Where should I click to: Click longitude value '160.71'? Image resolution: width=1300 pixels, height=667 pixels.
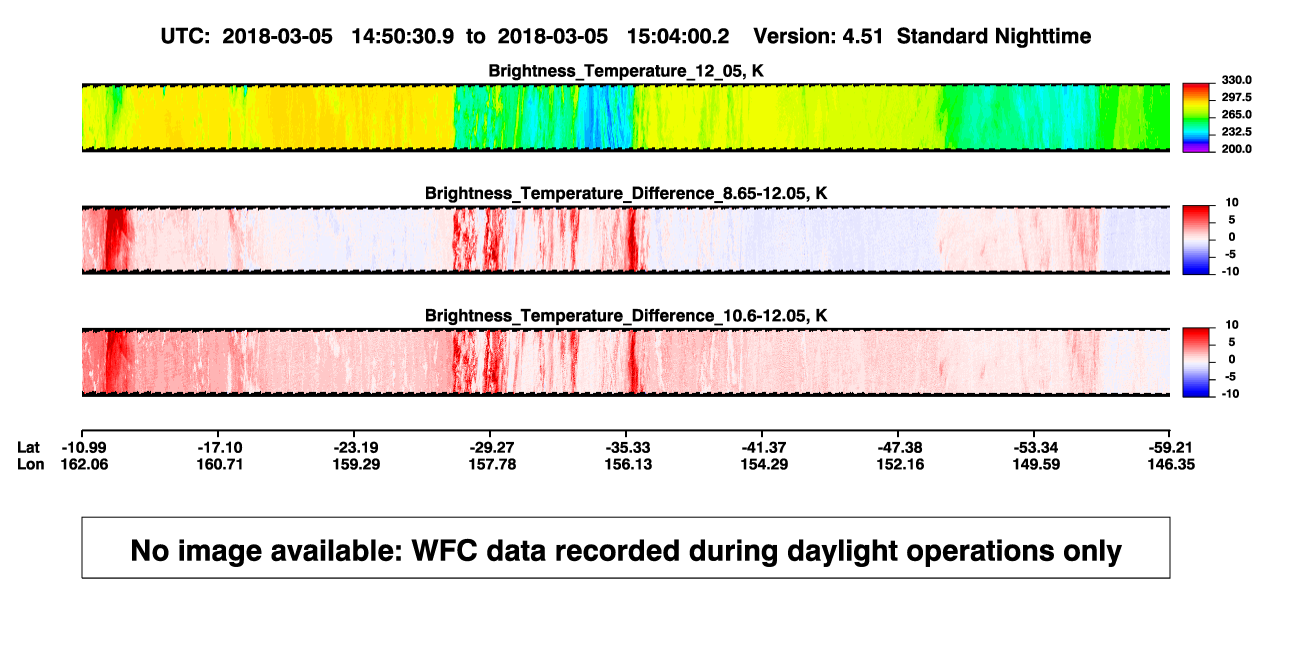pos(221,464)
